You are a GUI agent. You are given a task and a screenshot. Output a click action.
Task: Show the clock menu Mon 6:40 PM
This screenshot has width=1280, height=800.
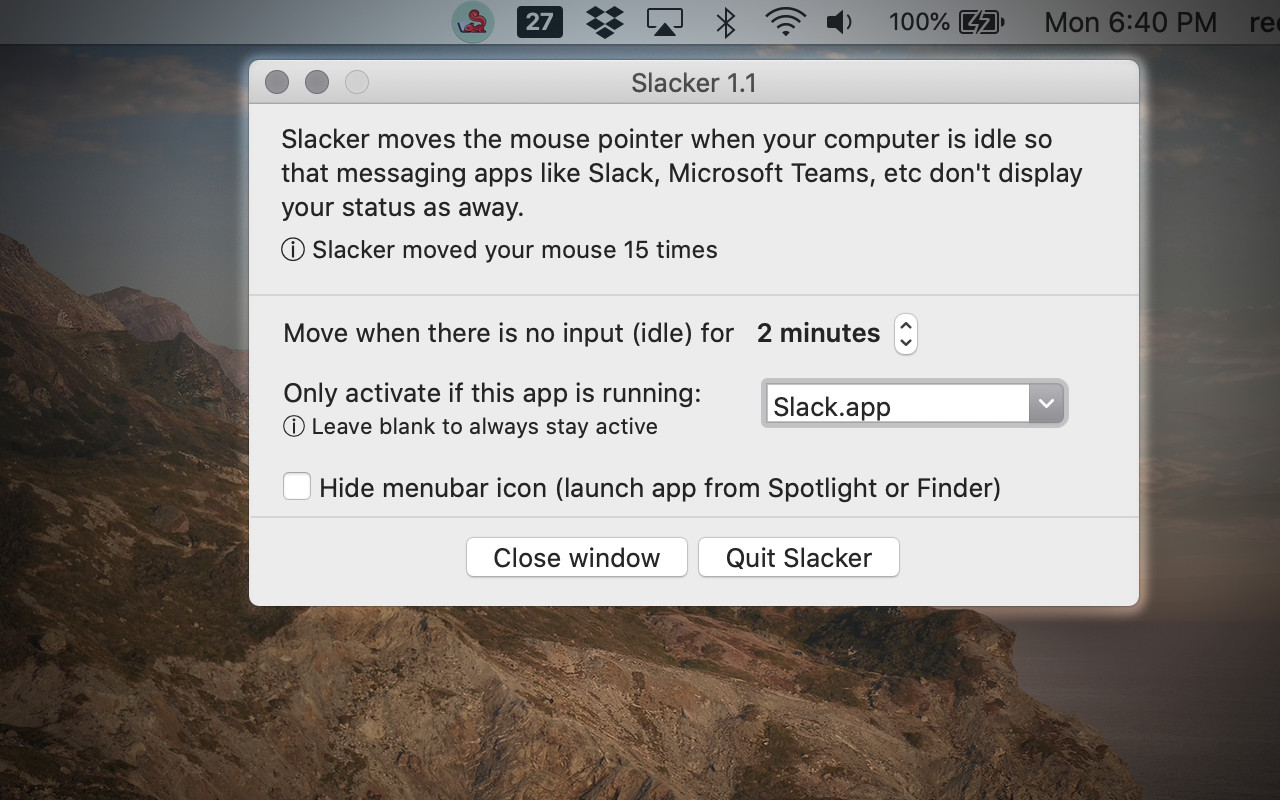[x=1130, y=22]
